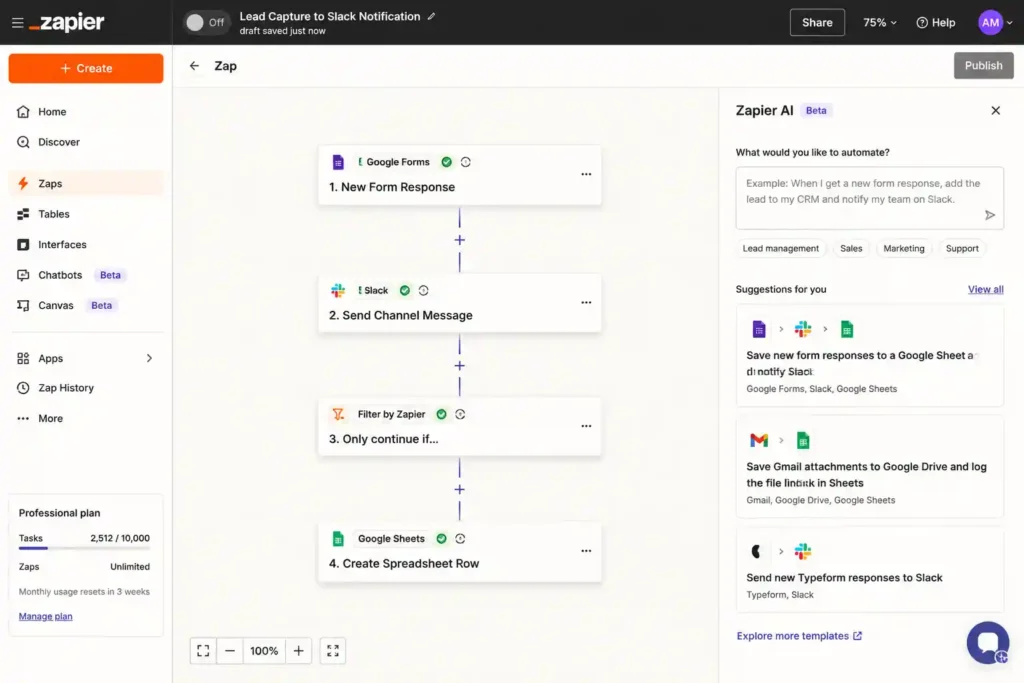This screenshot has height=683, width=1024.
Task: Select Zaps in the sidebar
Action: (86, 183)
